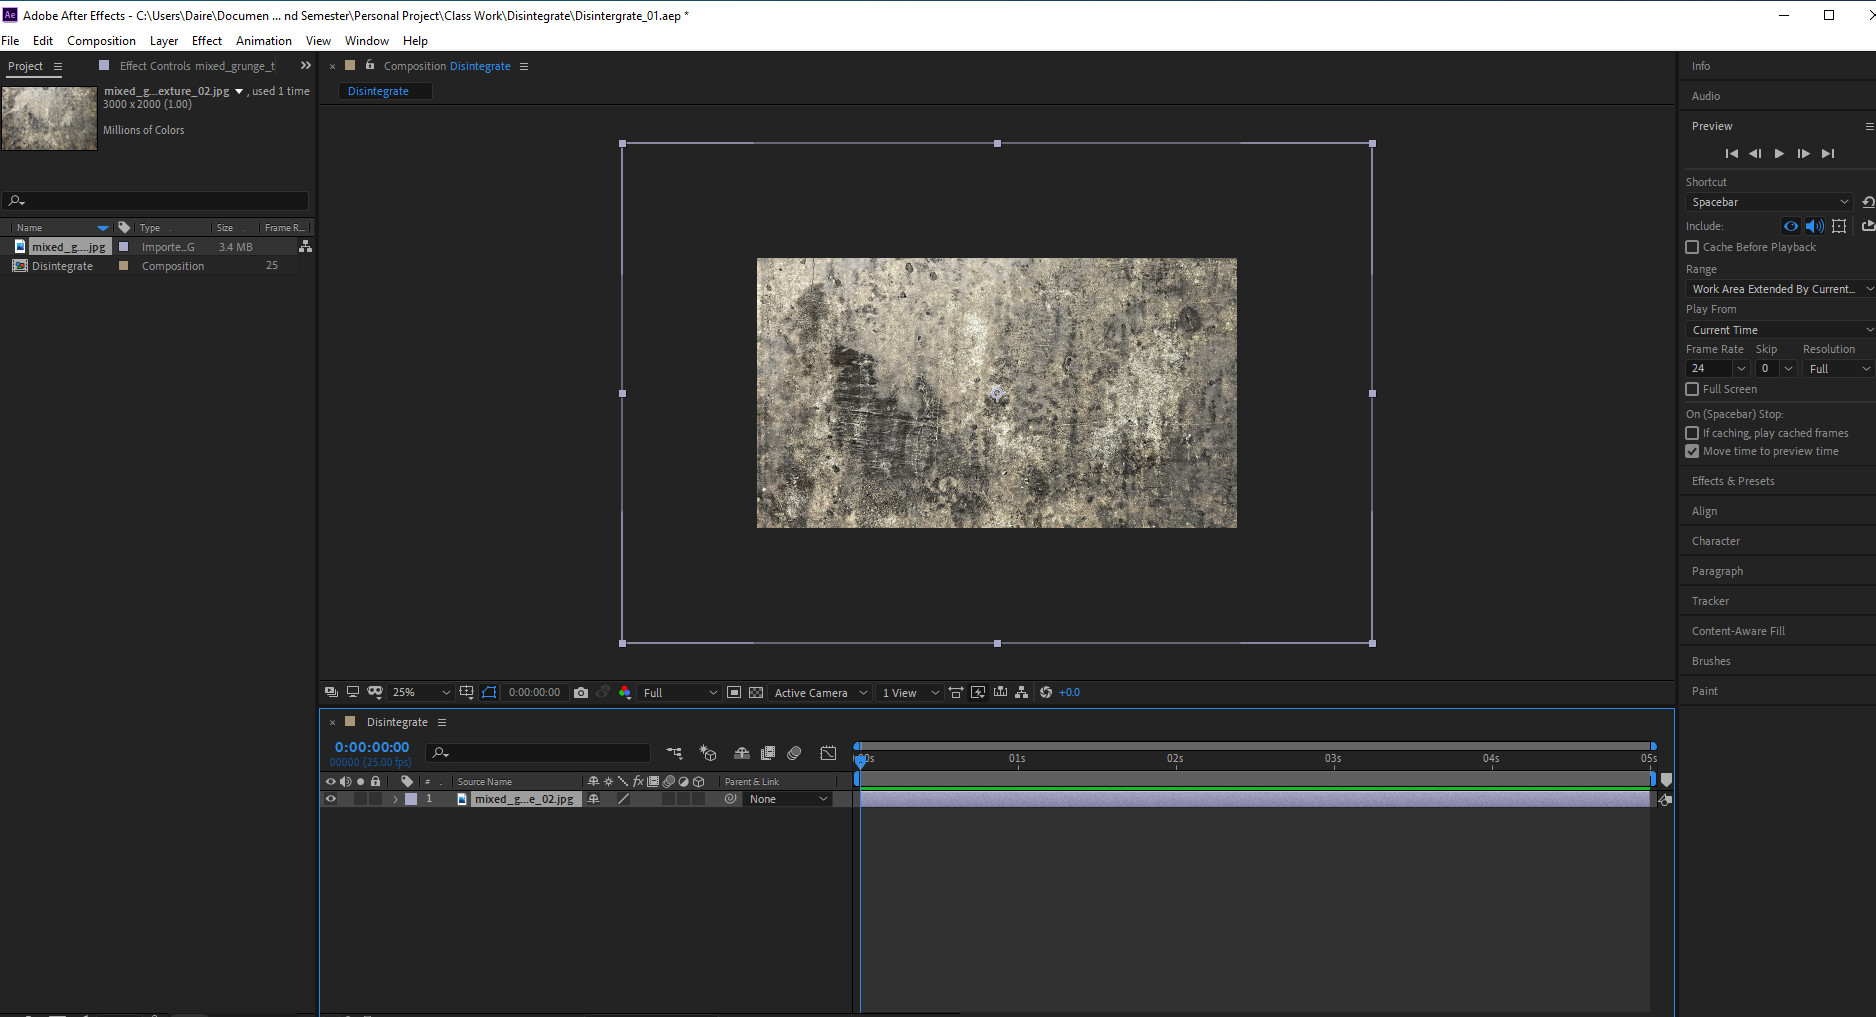The image size is (1876, 1017).
Task: Open the Content-Aware Fill panel
Action: 1738,631
